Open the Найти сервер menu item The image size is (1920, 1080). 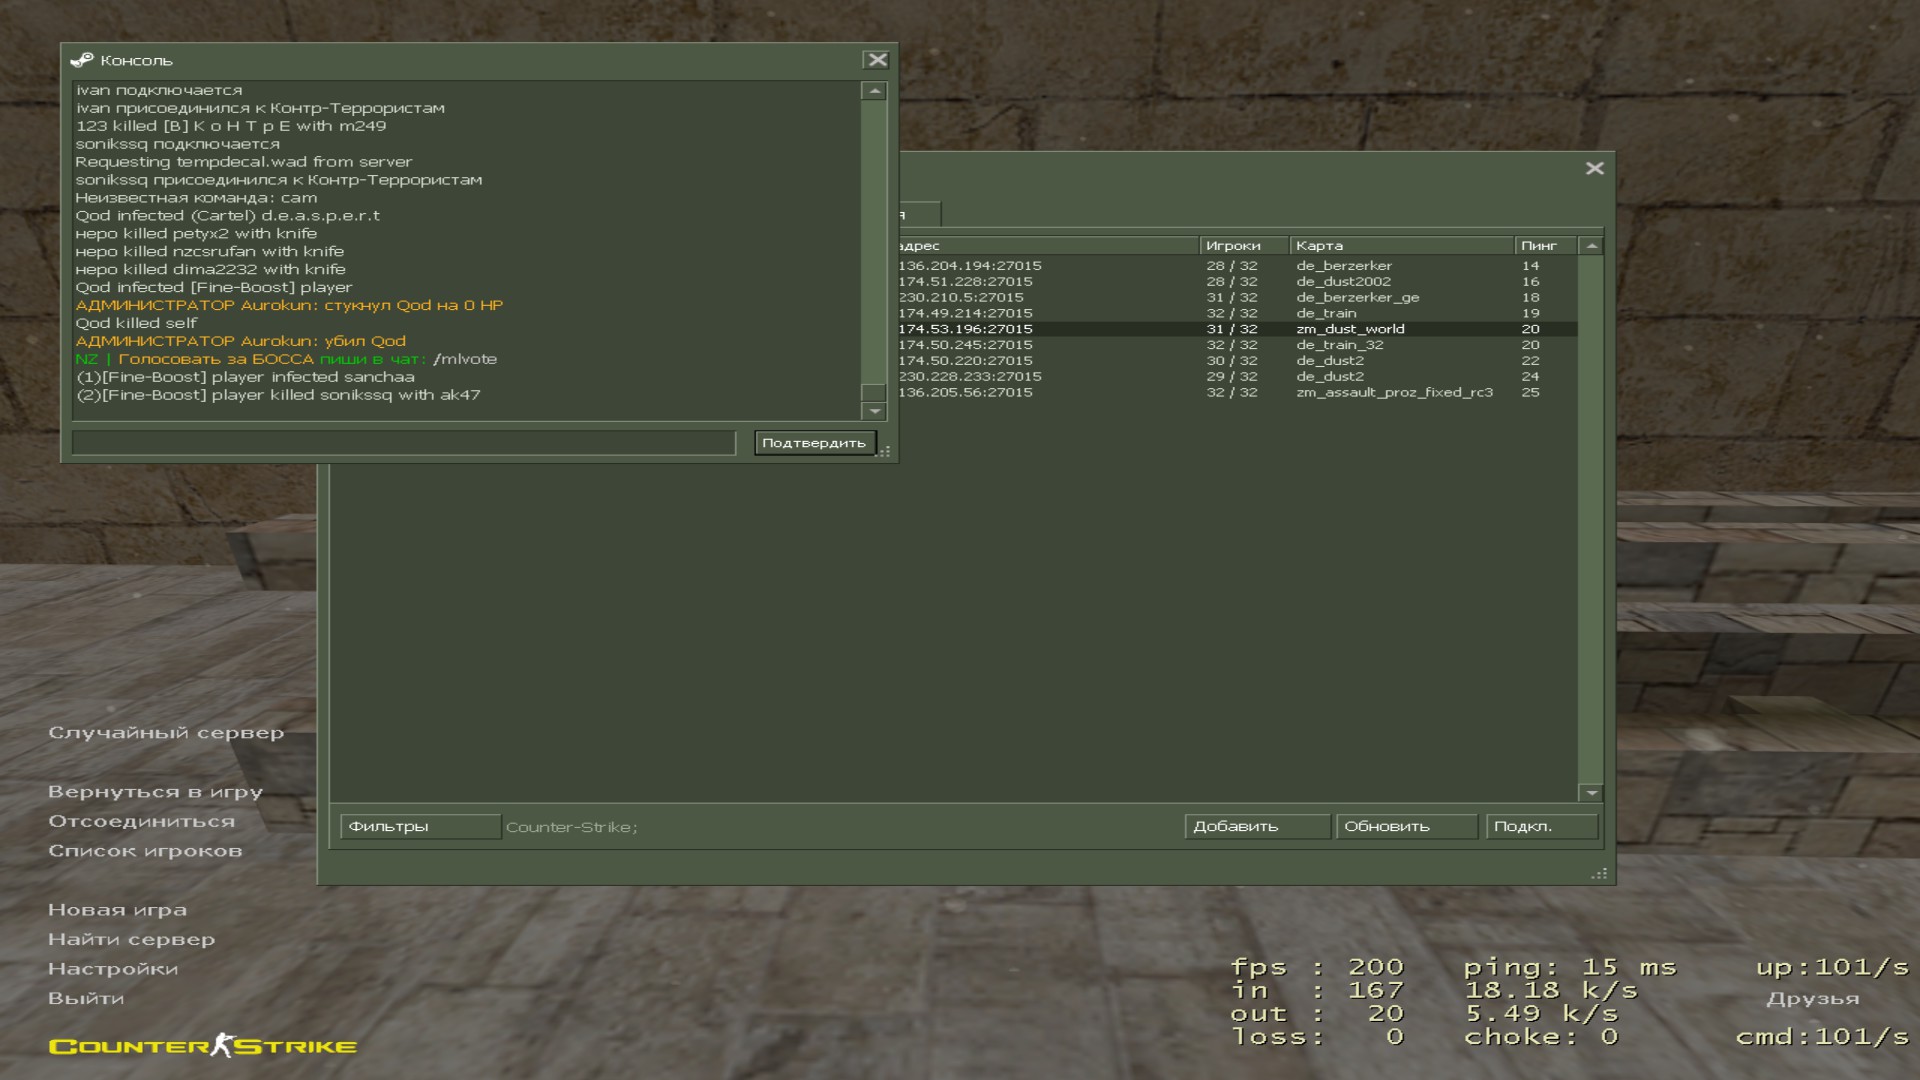[131, 939]
